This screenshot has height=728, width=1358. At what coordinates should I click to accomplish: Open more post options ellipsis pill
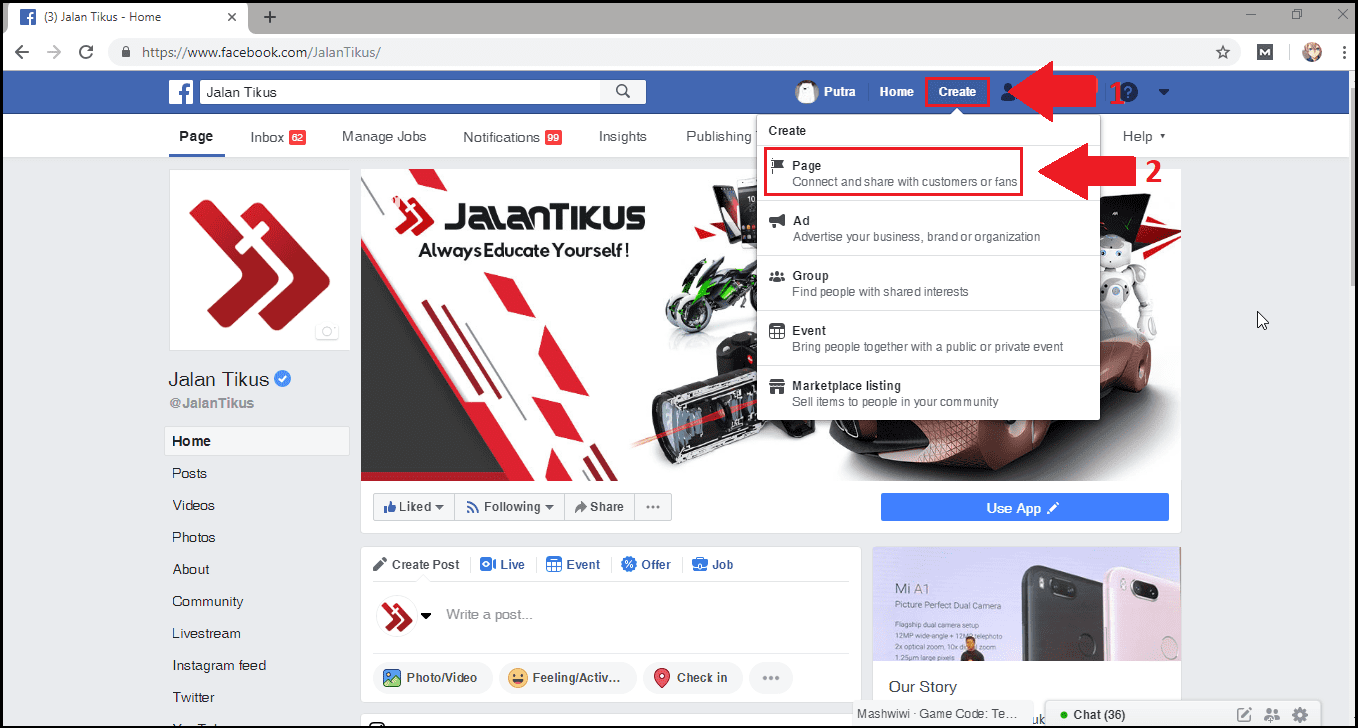[x=771, y=678]
